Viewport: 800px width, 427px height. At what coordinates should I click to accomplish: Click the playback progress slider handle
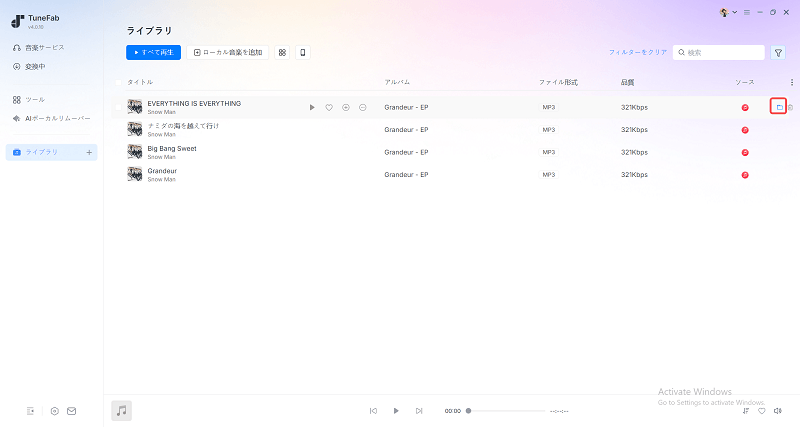tap(468, 411)
